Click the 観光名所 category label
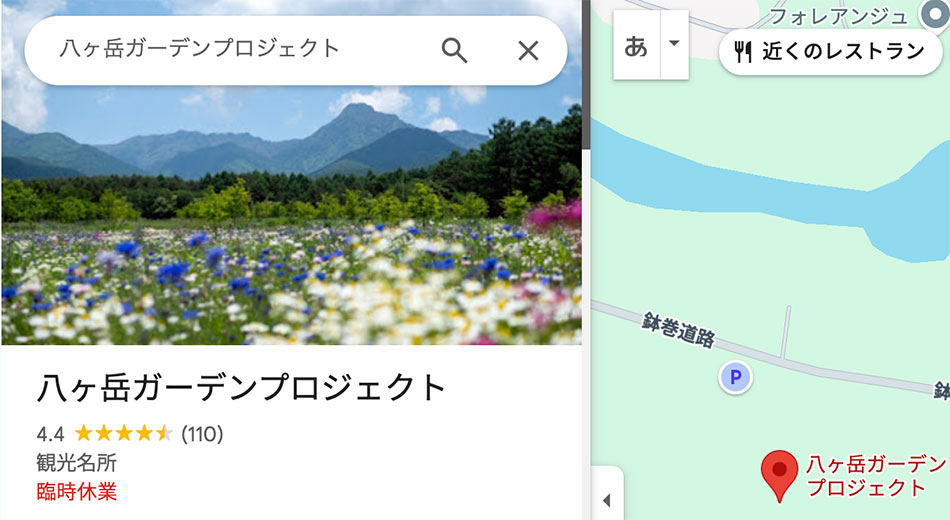 [77, 463]
